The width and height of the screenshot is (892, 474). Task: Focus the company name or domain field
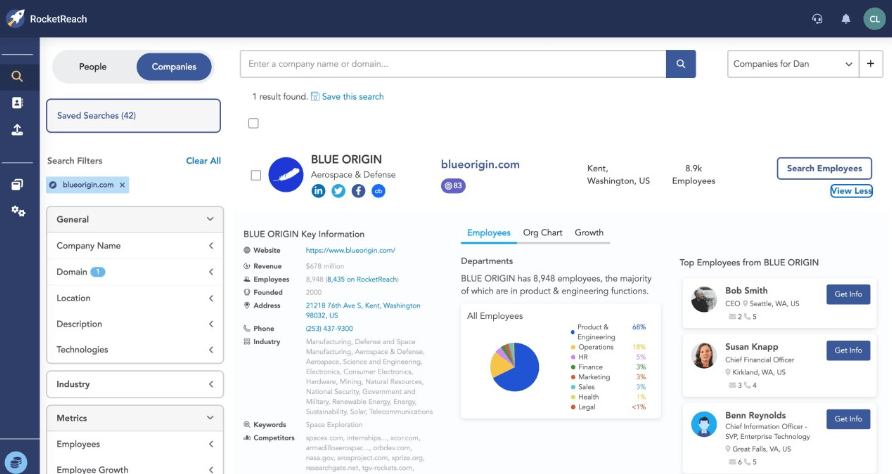click(453, 64)
